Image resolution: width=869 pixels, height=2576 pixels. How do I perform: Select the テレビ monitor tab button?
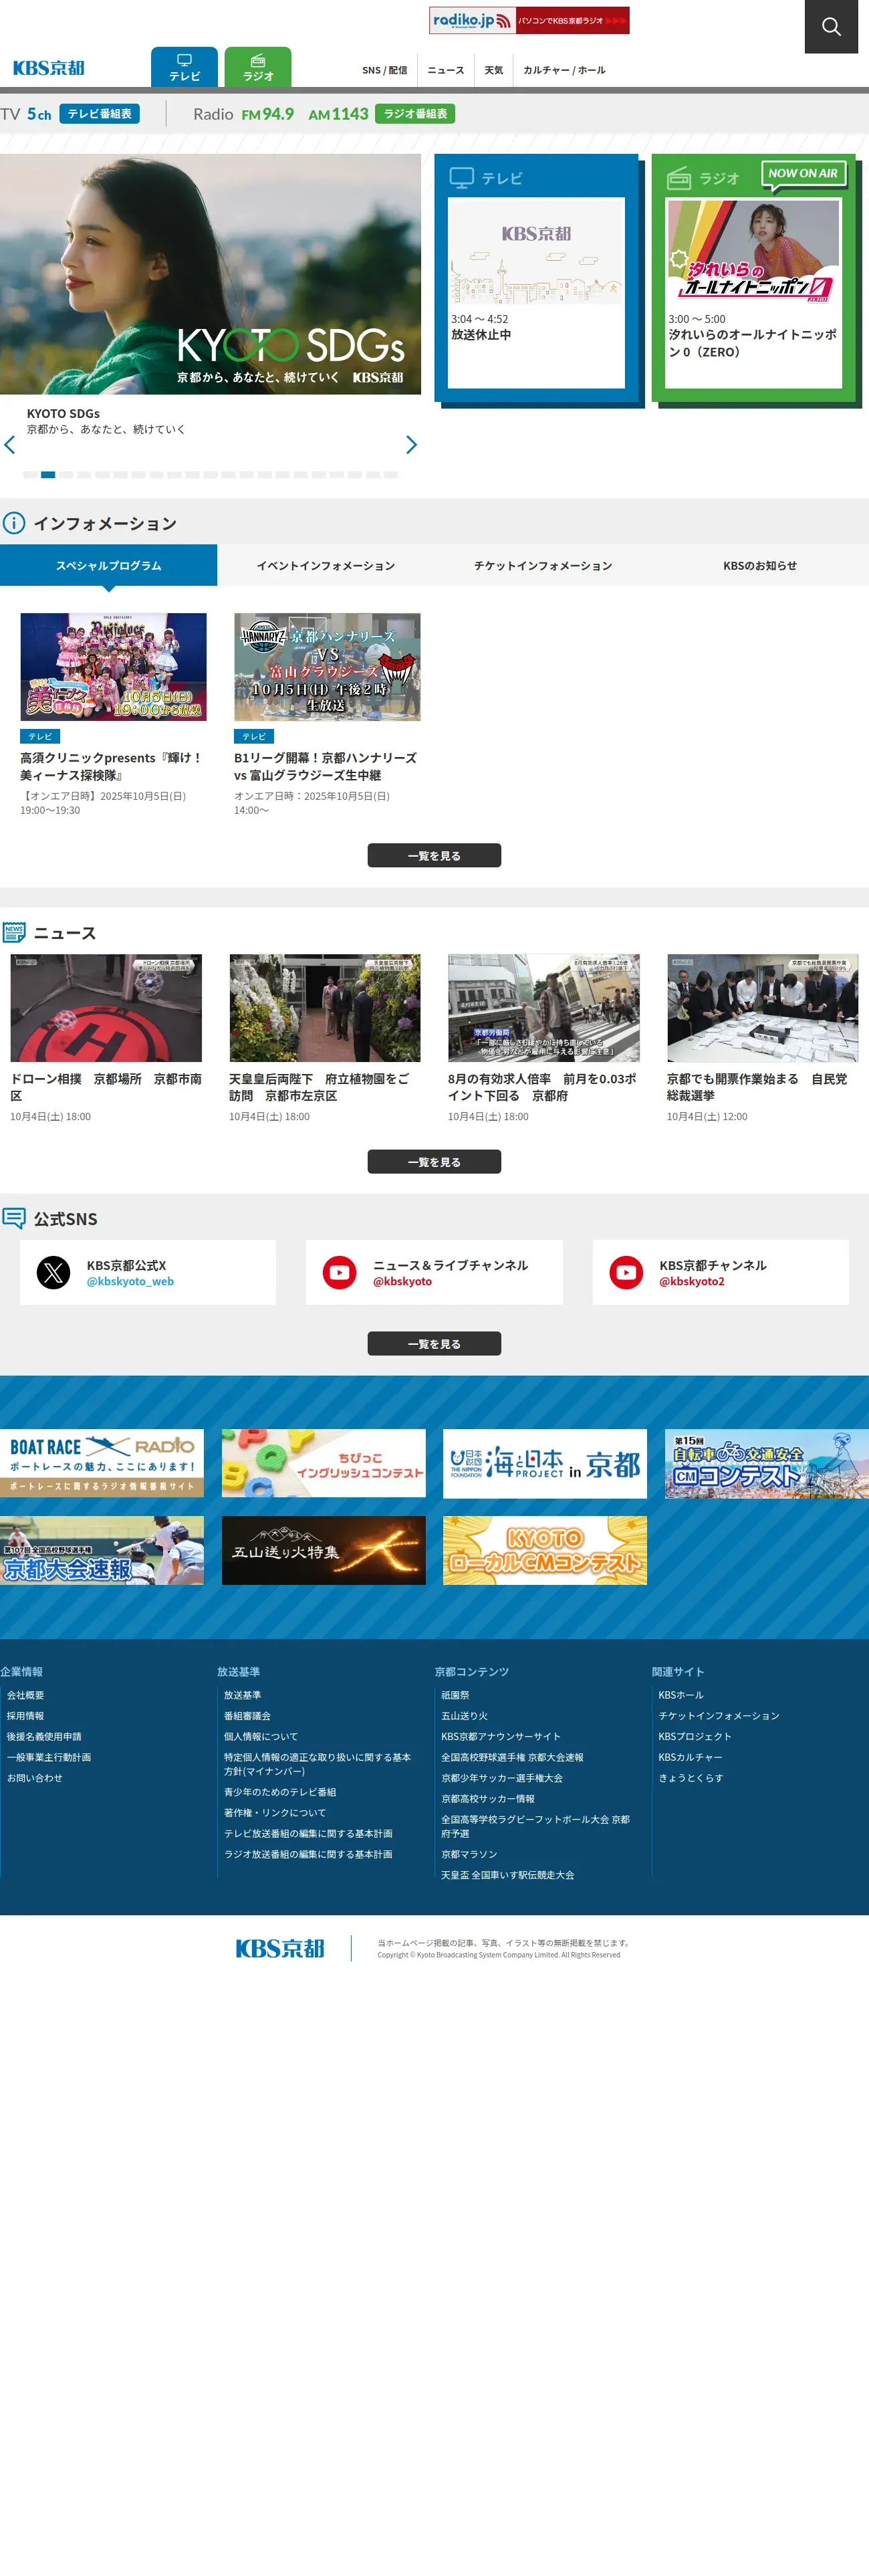click(x=184, y=67)
